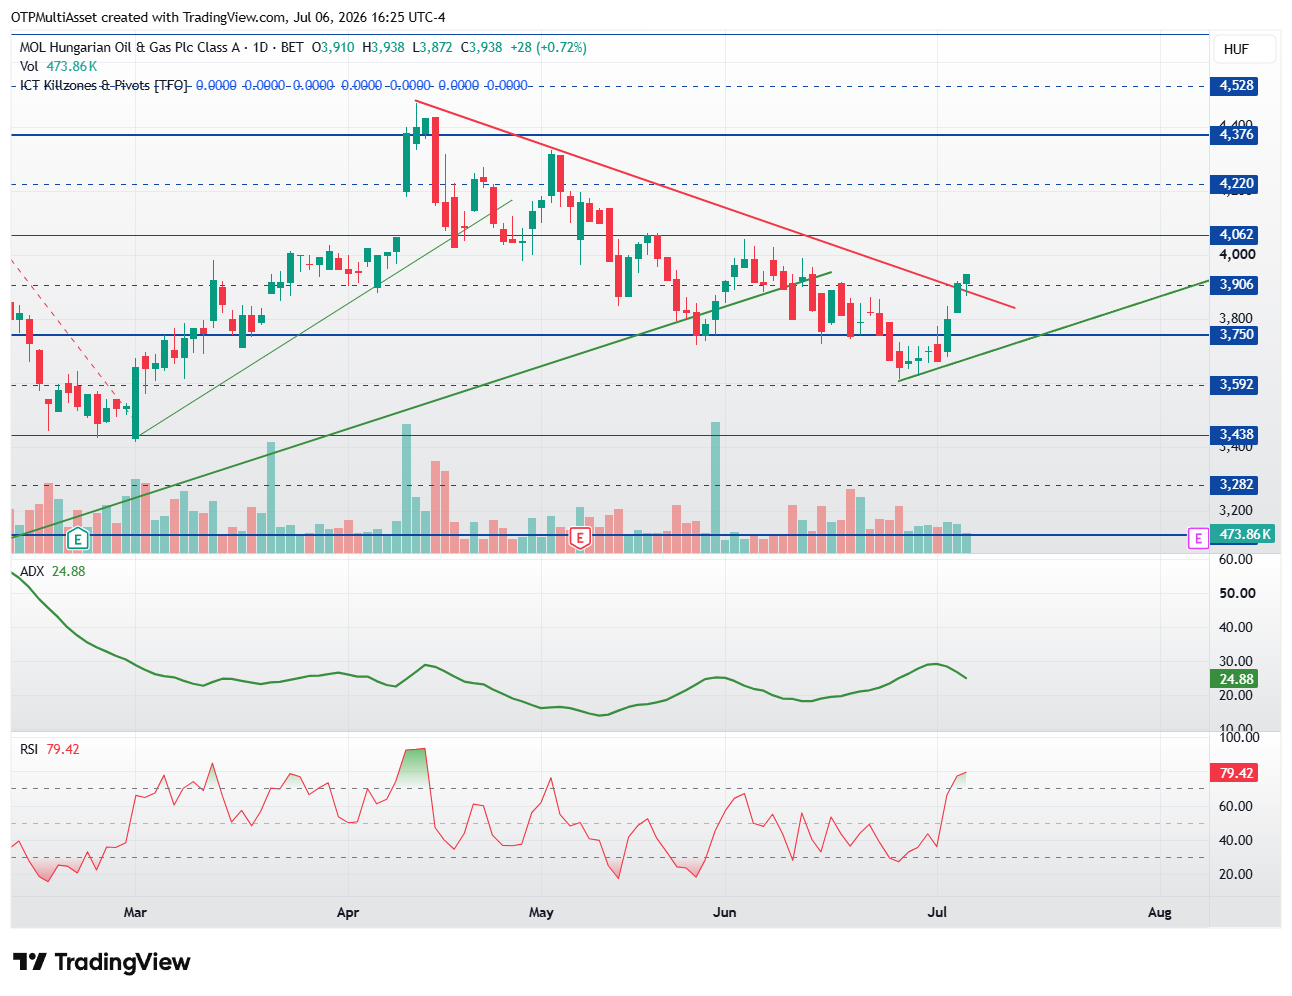The width and height of the screenshot is (1292, 996).
Task: Click the TradingView logo at the bottom
Action: (101, 962)
